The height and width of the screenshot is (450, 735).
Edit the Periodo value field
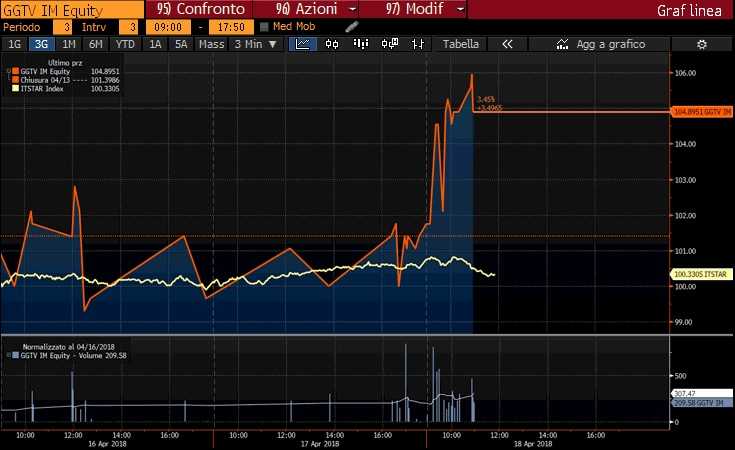62,27
